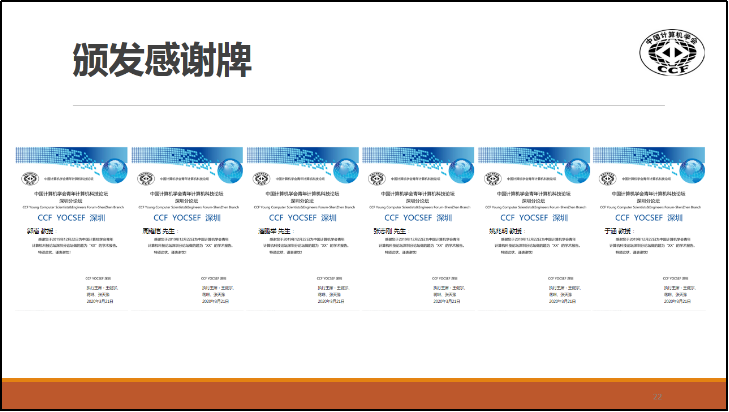Open the rightmost certificate thumbnail
This screenshot has width=729, height=412.
(649, 228)
